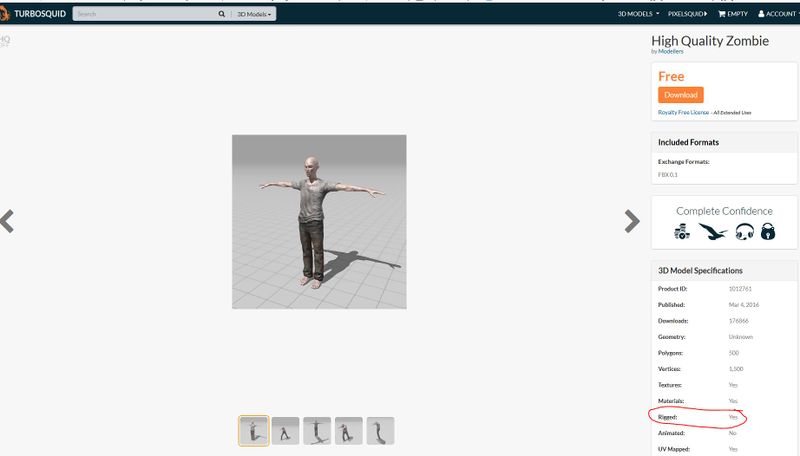Image resolution: width=800 pixels, height=456 pixels.
Task: Open the 3D Models search filter dropdown
Action: tap(254, 14)
